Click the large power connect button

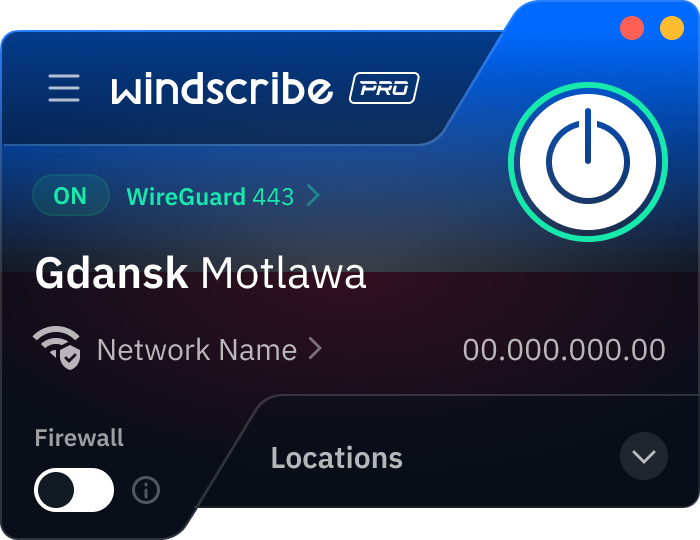pyautogui.click(x=588, y=162)
